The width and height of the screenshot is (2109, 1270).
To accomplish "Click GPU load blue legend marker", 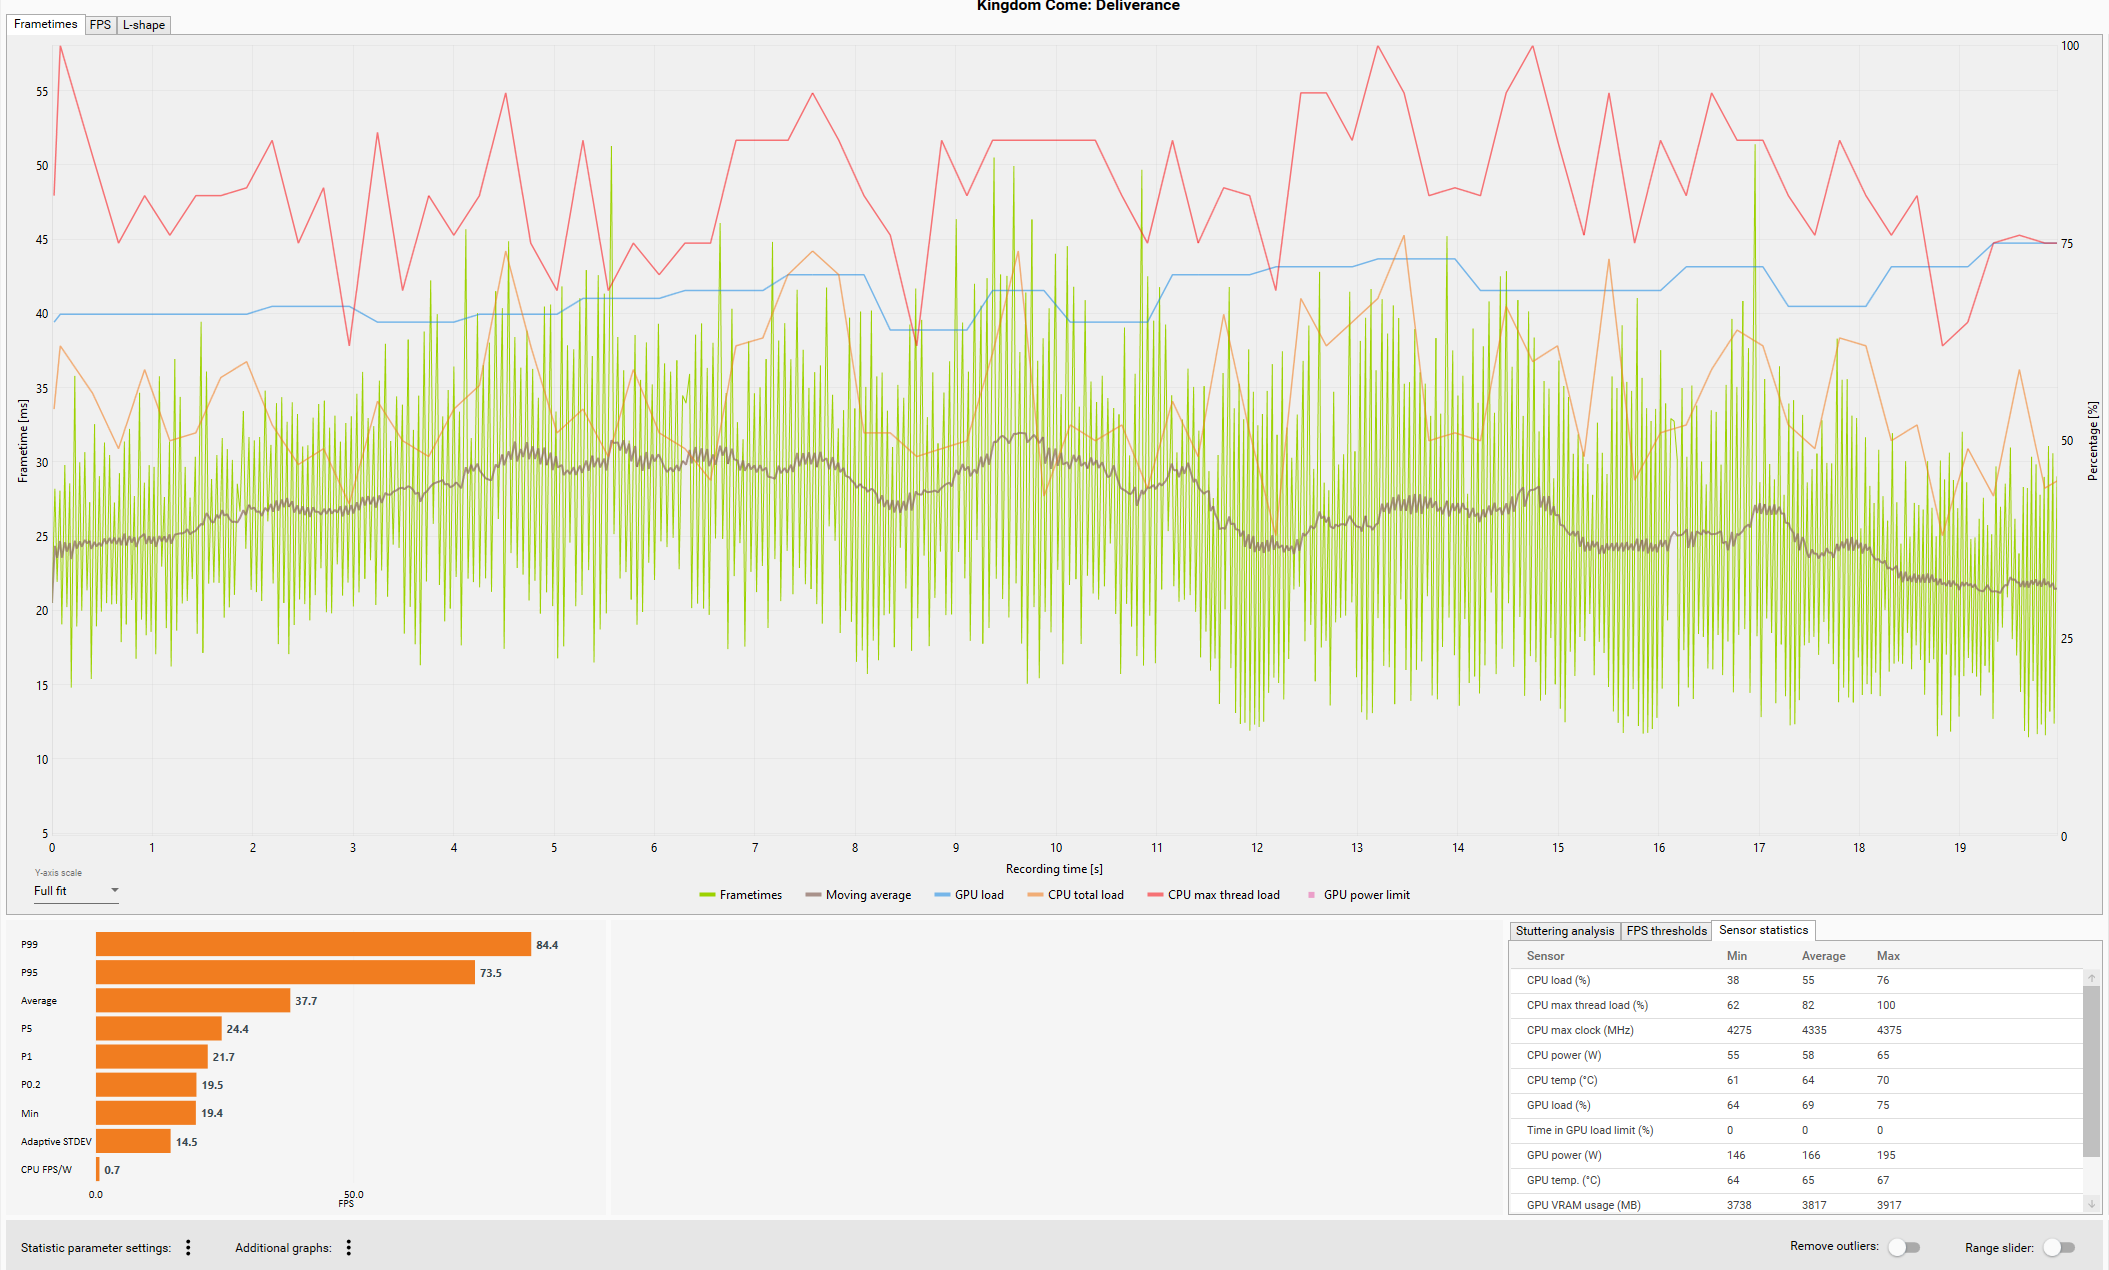I will (942, 895).
